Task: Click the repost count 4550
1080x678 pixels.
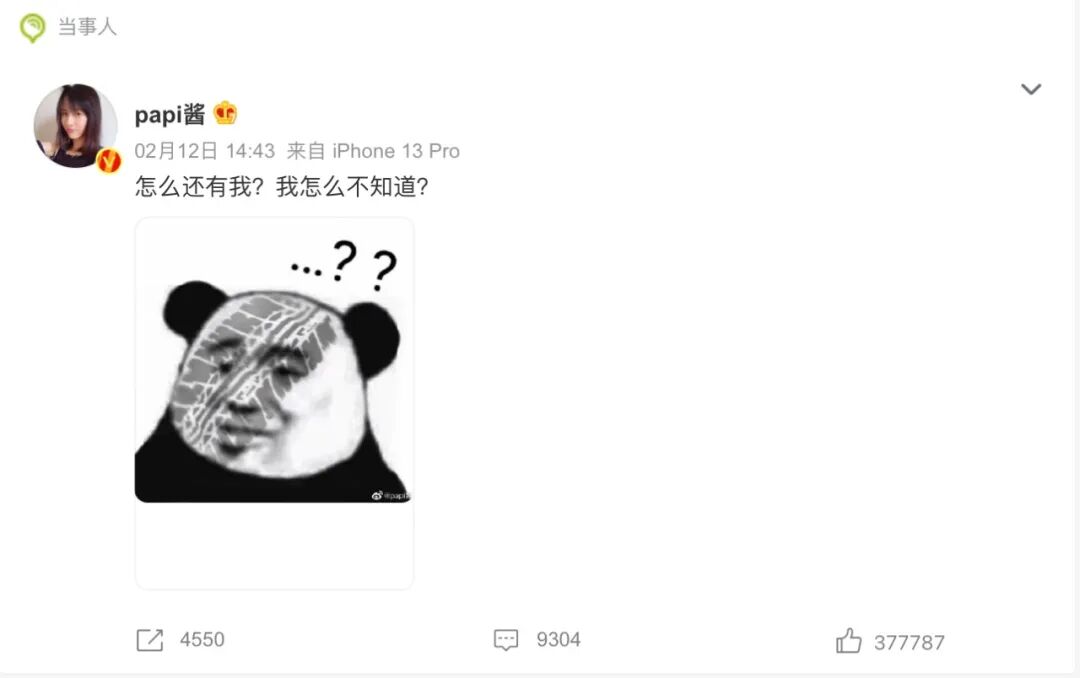Action: 202,639
